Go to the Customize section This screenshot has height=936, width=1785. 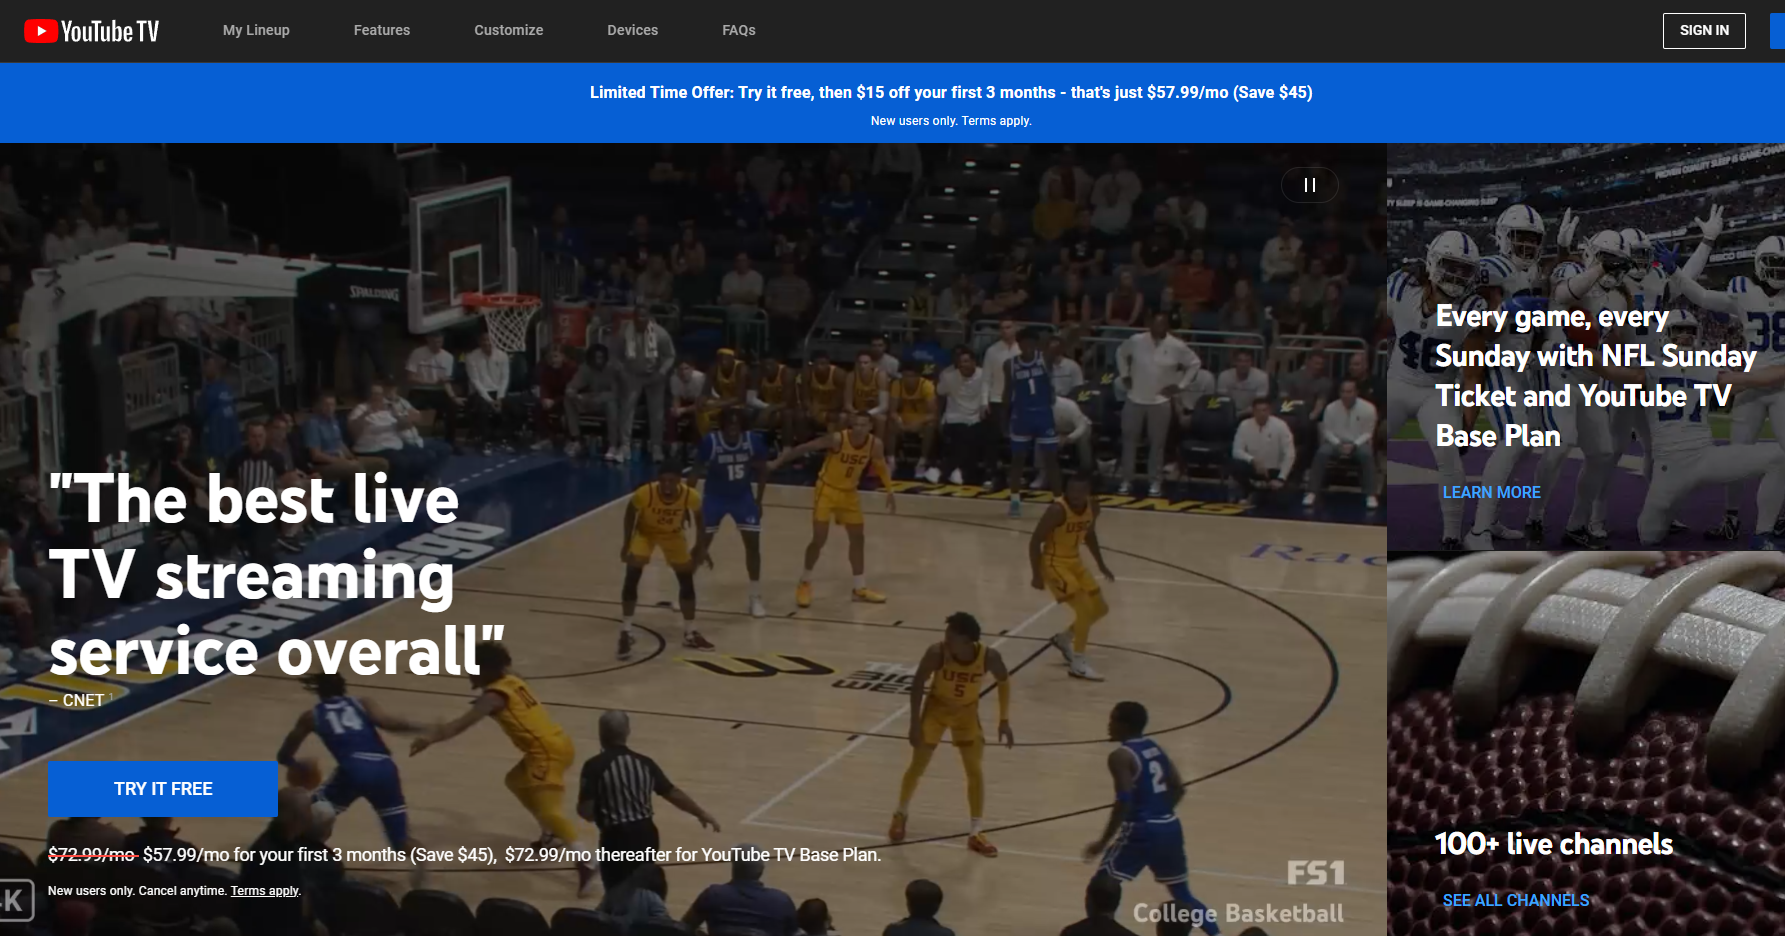[509, 30]
